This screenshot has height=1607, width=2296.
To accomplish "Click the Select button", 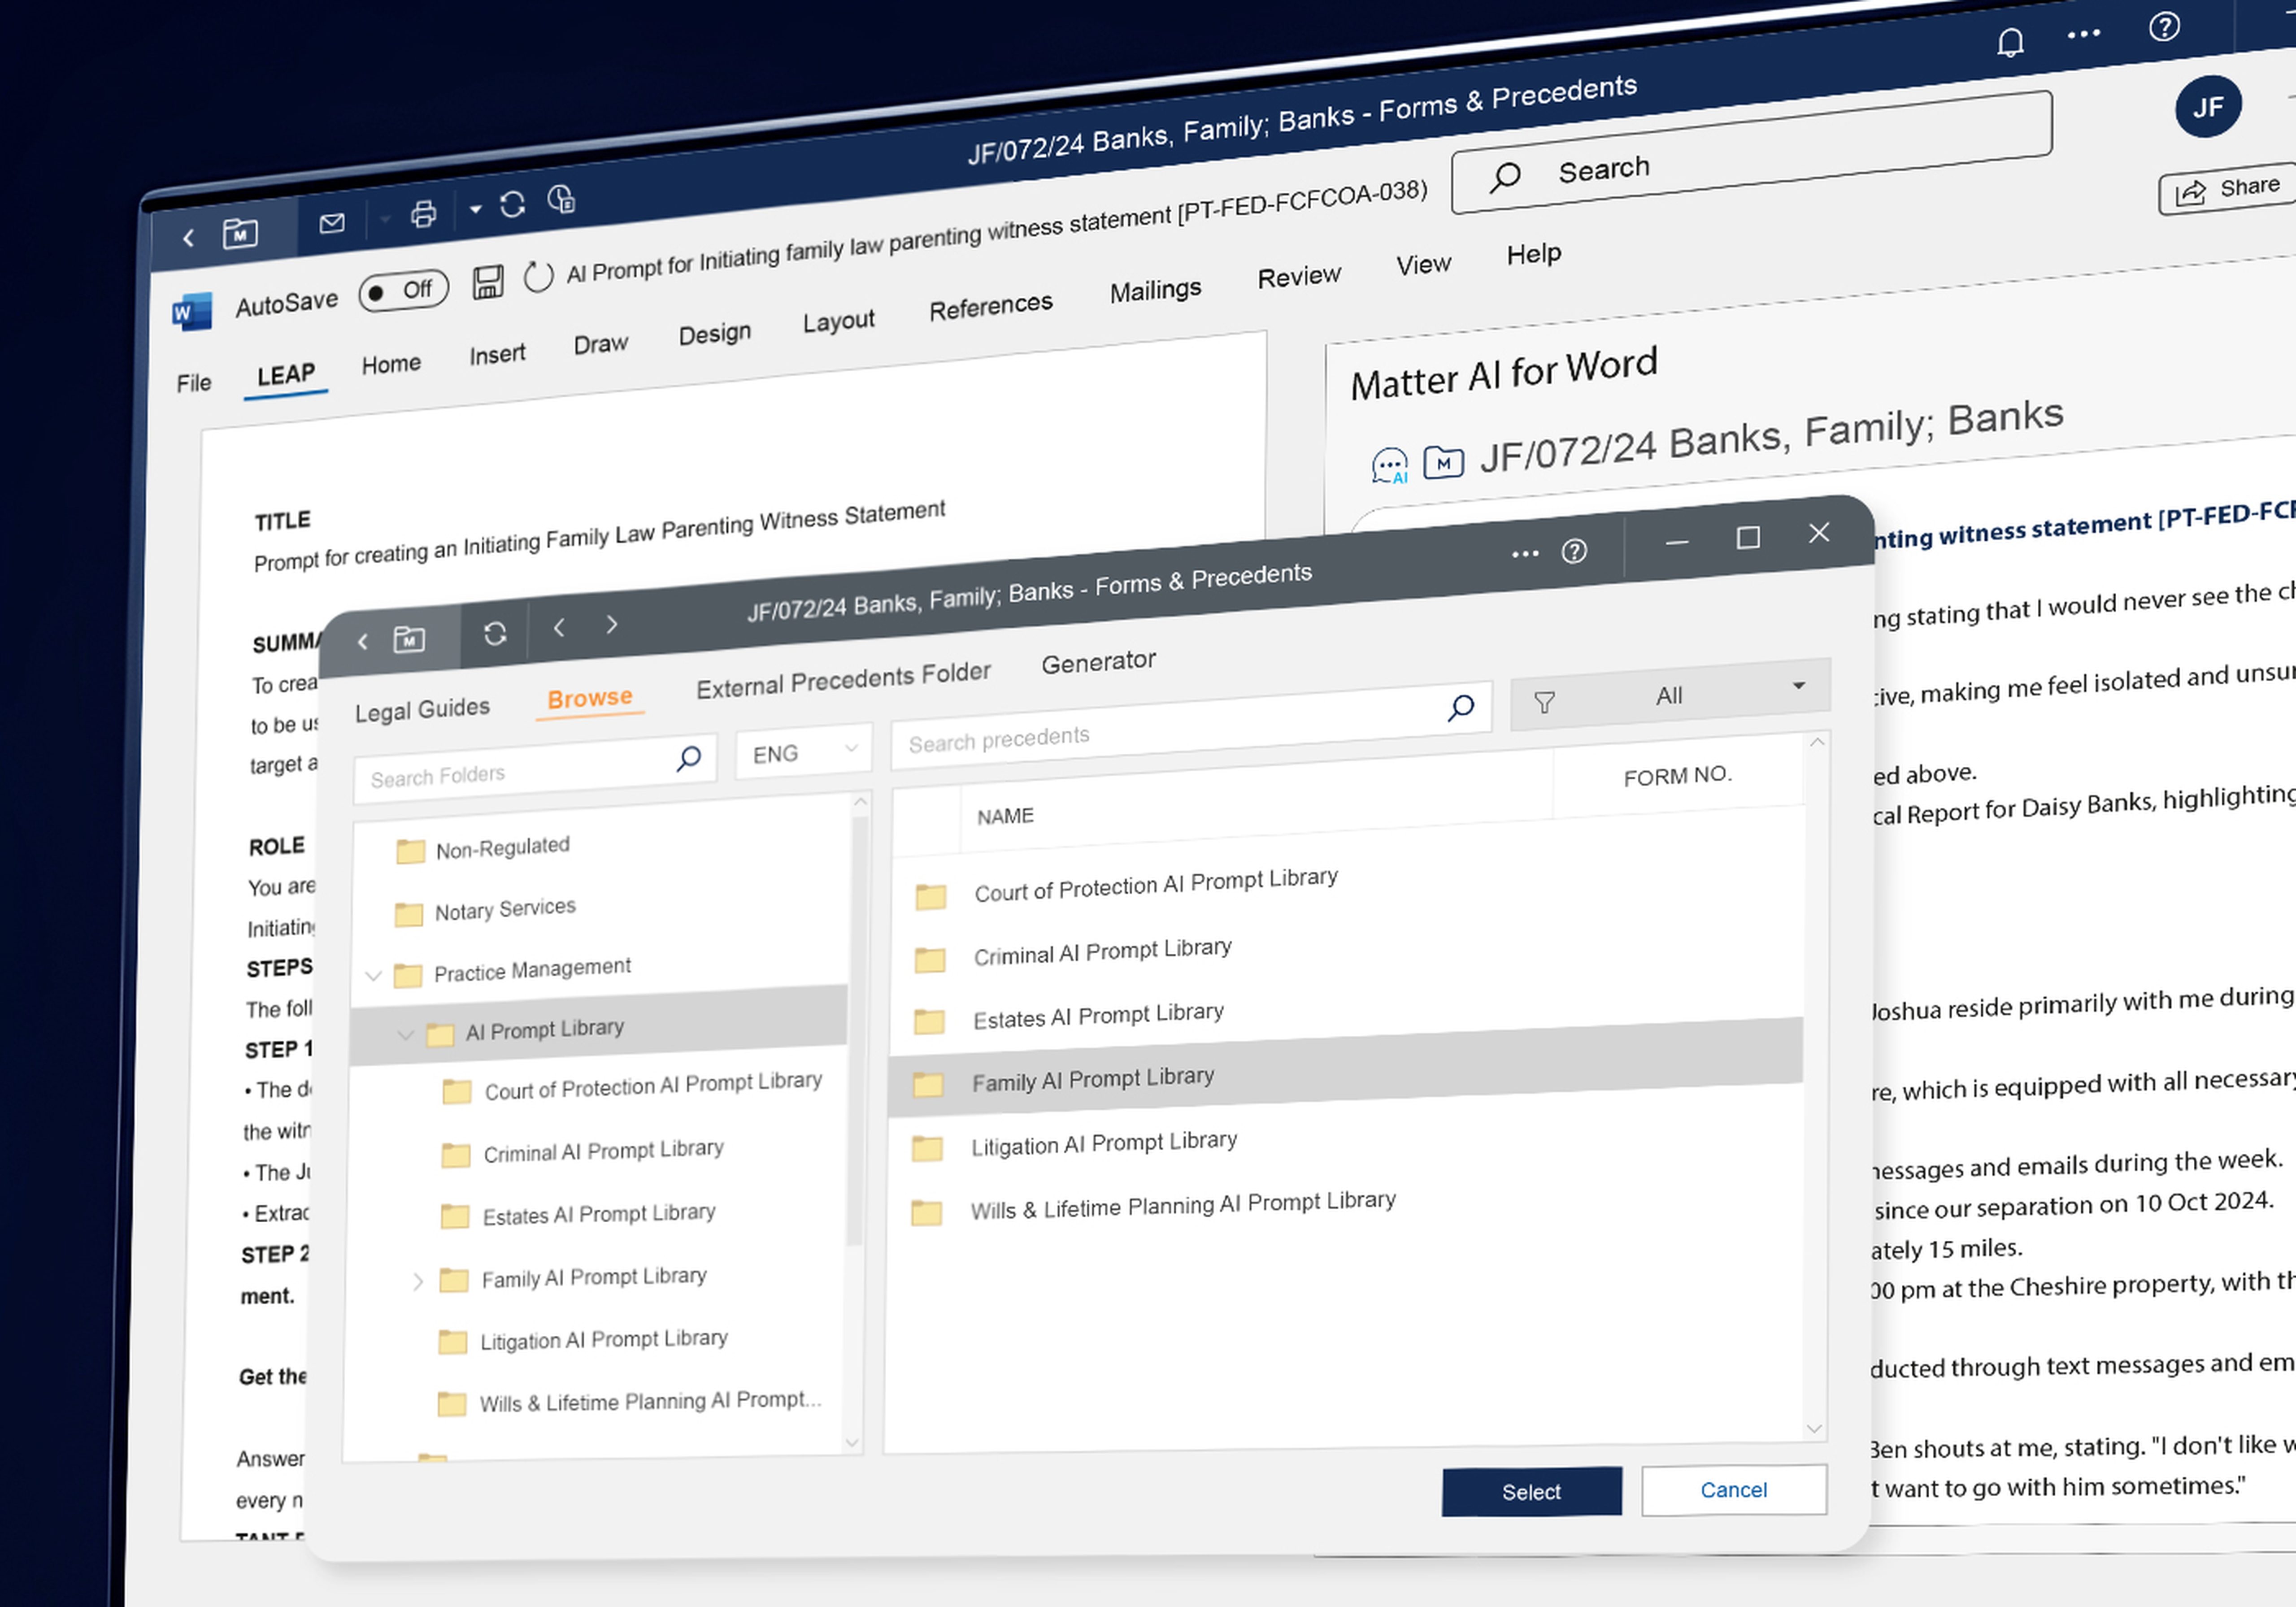I will click(1531, 1491).
